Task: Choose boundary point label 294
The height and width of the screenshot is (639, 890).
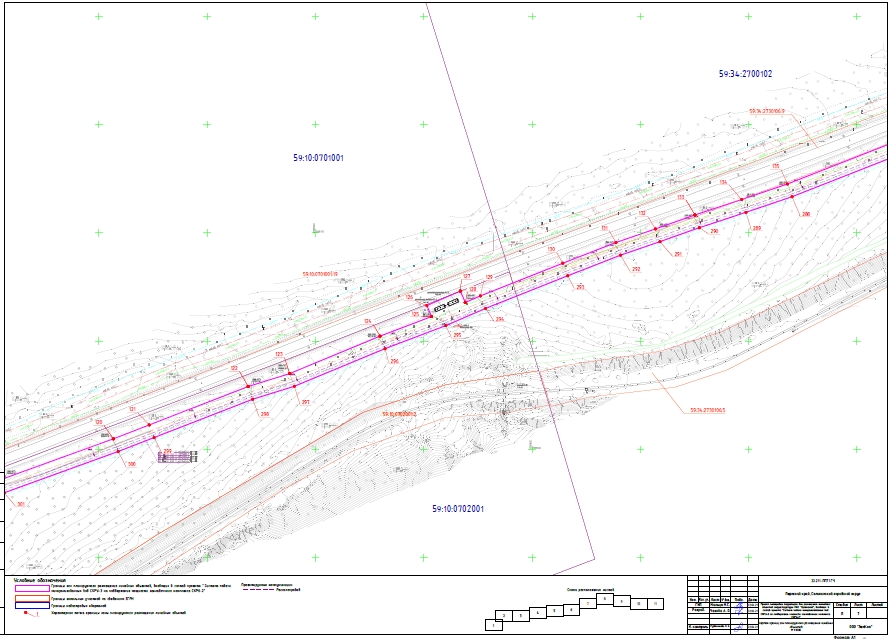Action: 499,319
